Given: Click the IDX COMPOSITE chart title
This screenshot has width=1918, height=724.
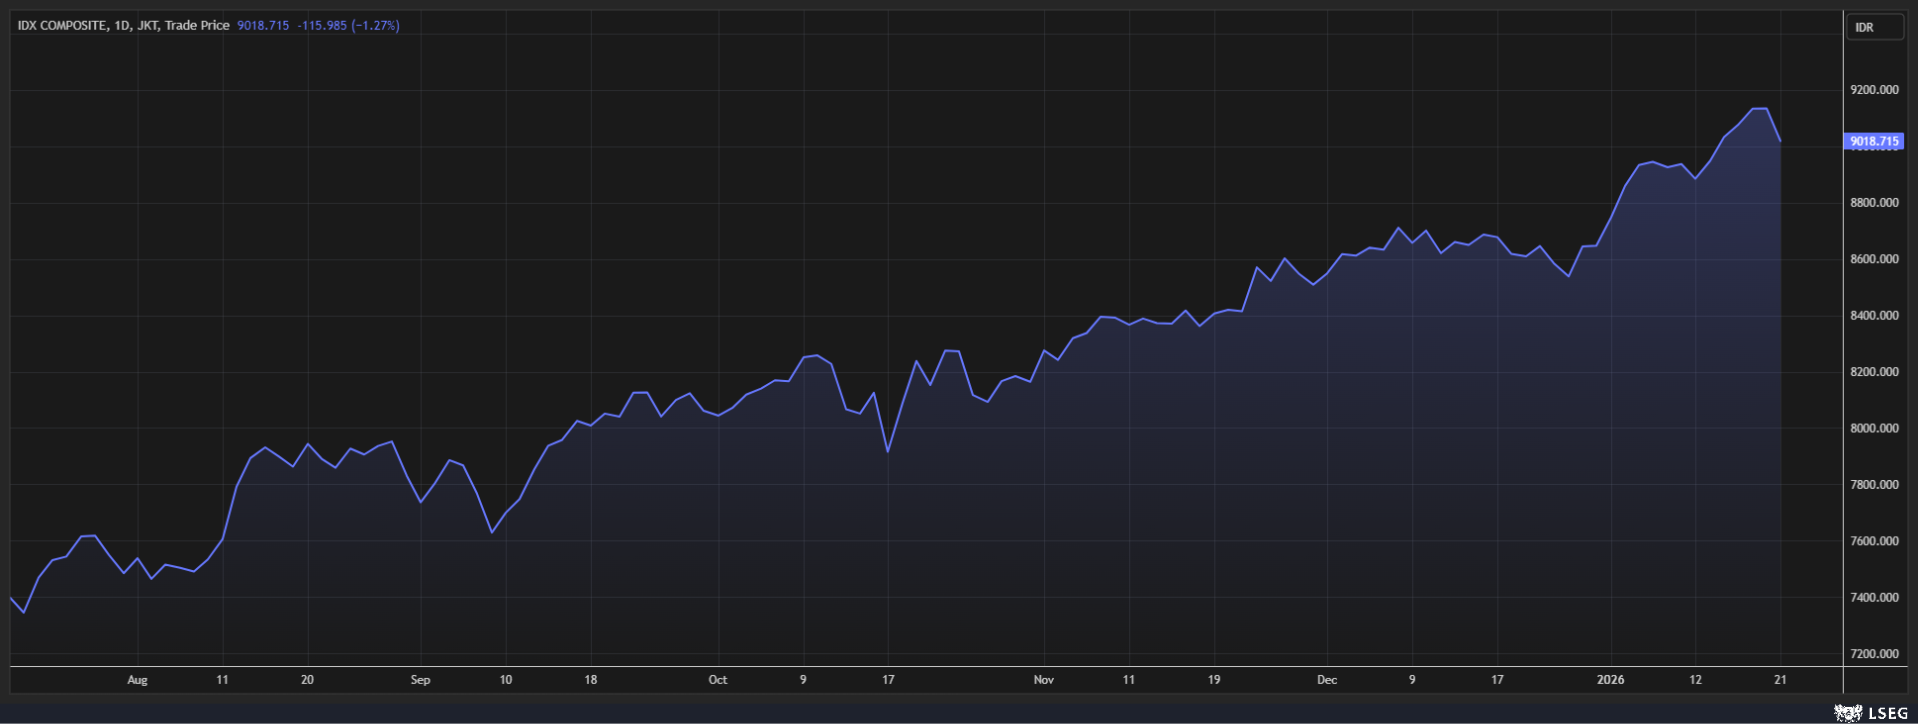Looking at the screenshot, I should click(123, 25).
